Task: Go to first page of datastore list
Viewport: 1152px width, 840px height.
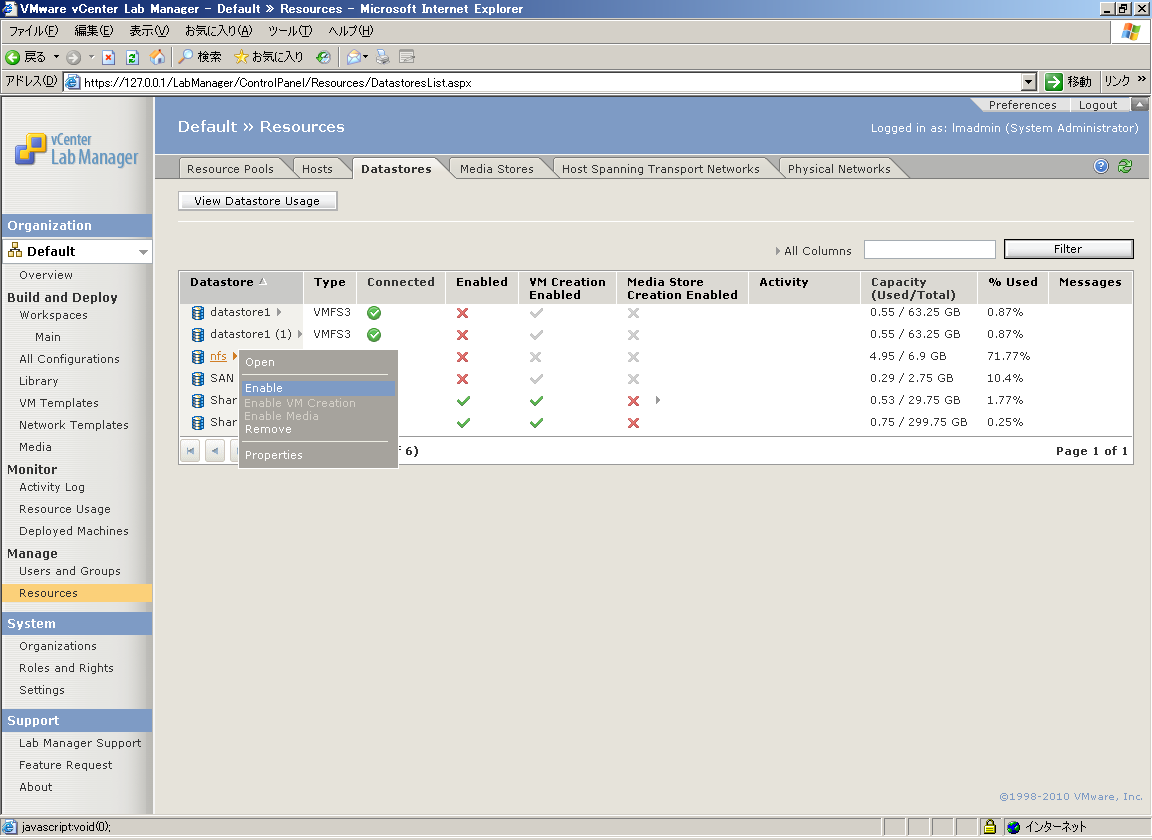Action: (191, 450)
